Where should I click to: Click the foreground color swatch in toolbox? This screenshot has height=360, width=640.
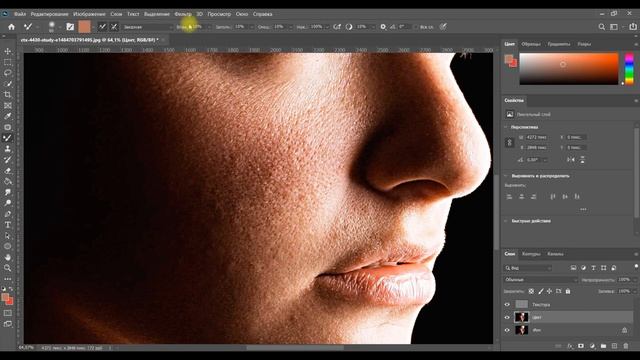(5, 297)
